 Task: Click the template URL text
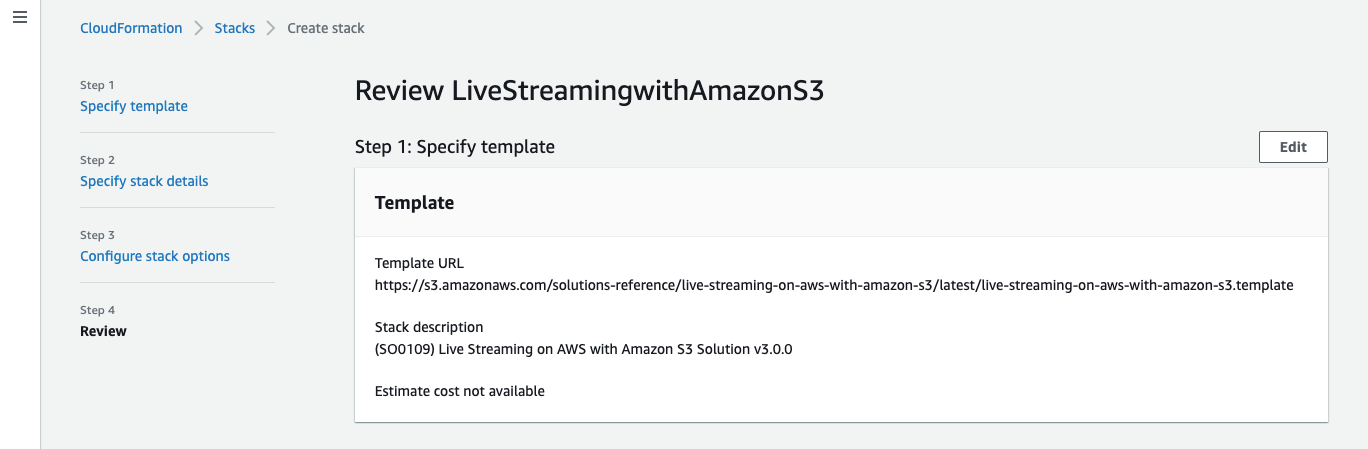(834, 285)
